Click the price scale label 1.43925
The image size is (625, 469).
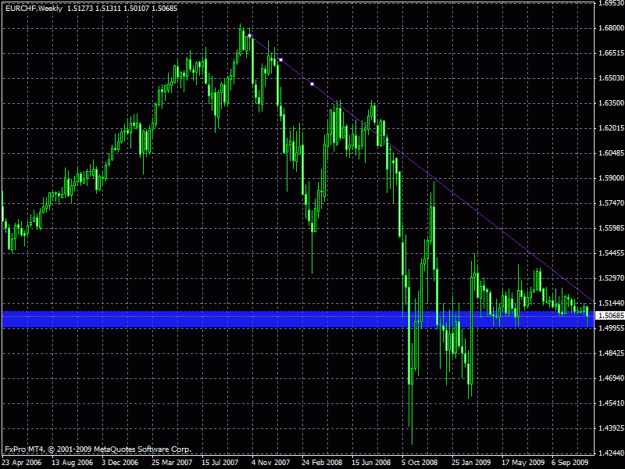(x=611, y=428)
